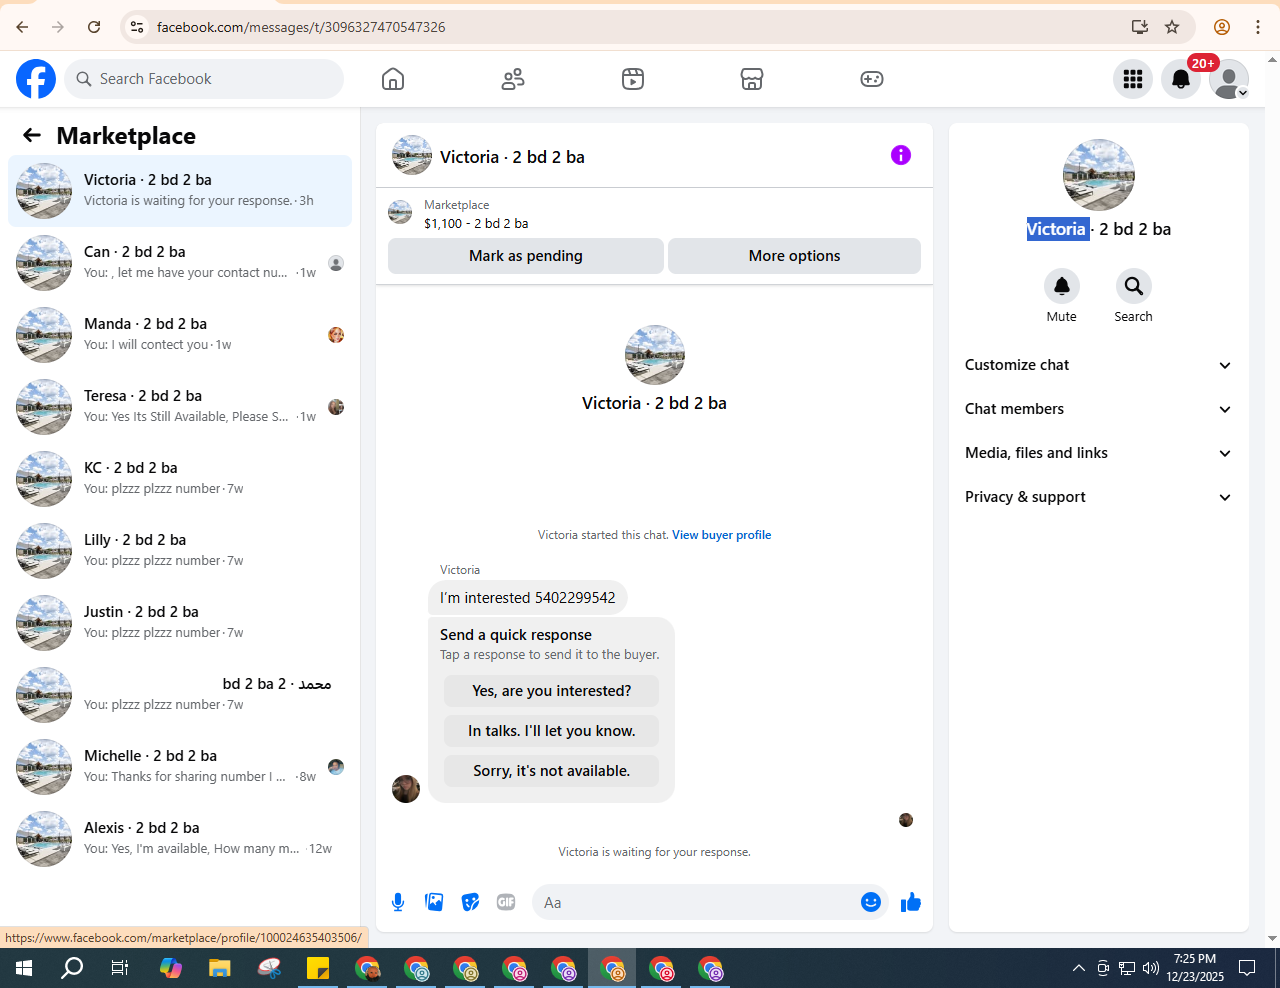Choose a sticker from the sticker icon
Viewport: 1280px width, 988px height.
pos(470,902)
